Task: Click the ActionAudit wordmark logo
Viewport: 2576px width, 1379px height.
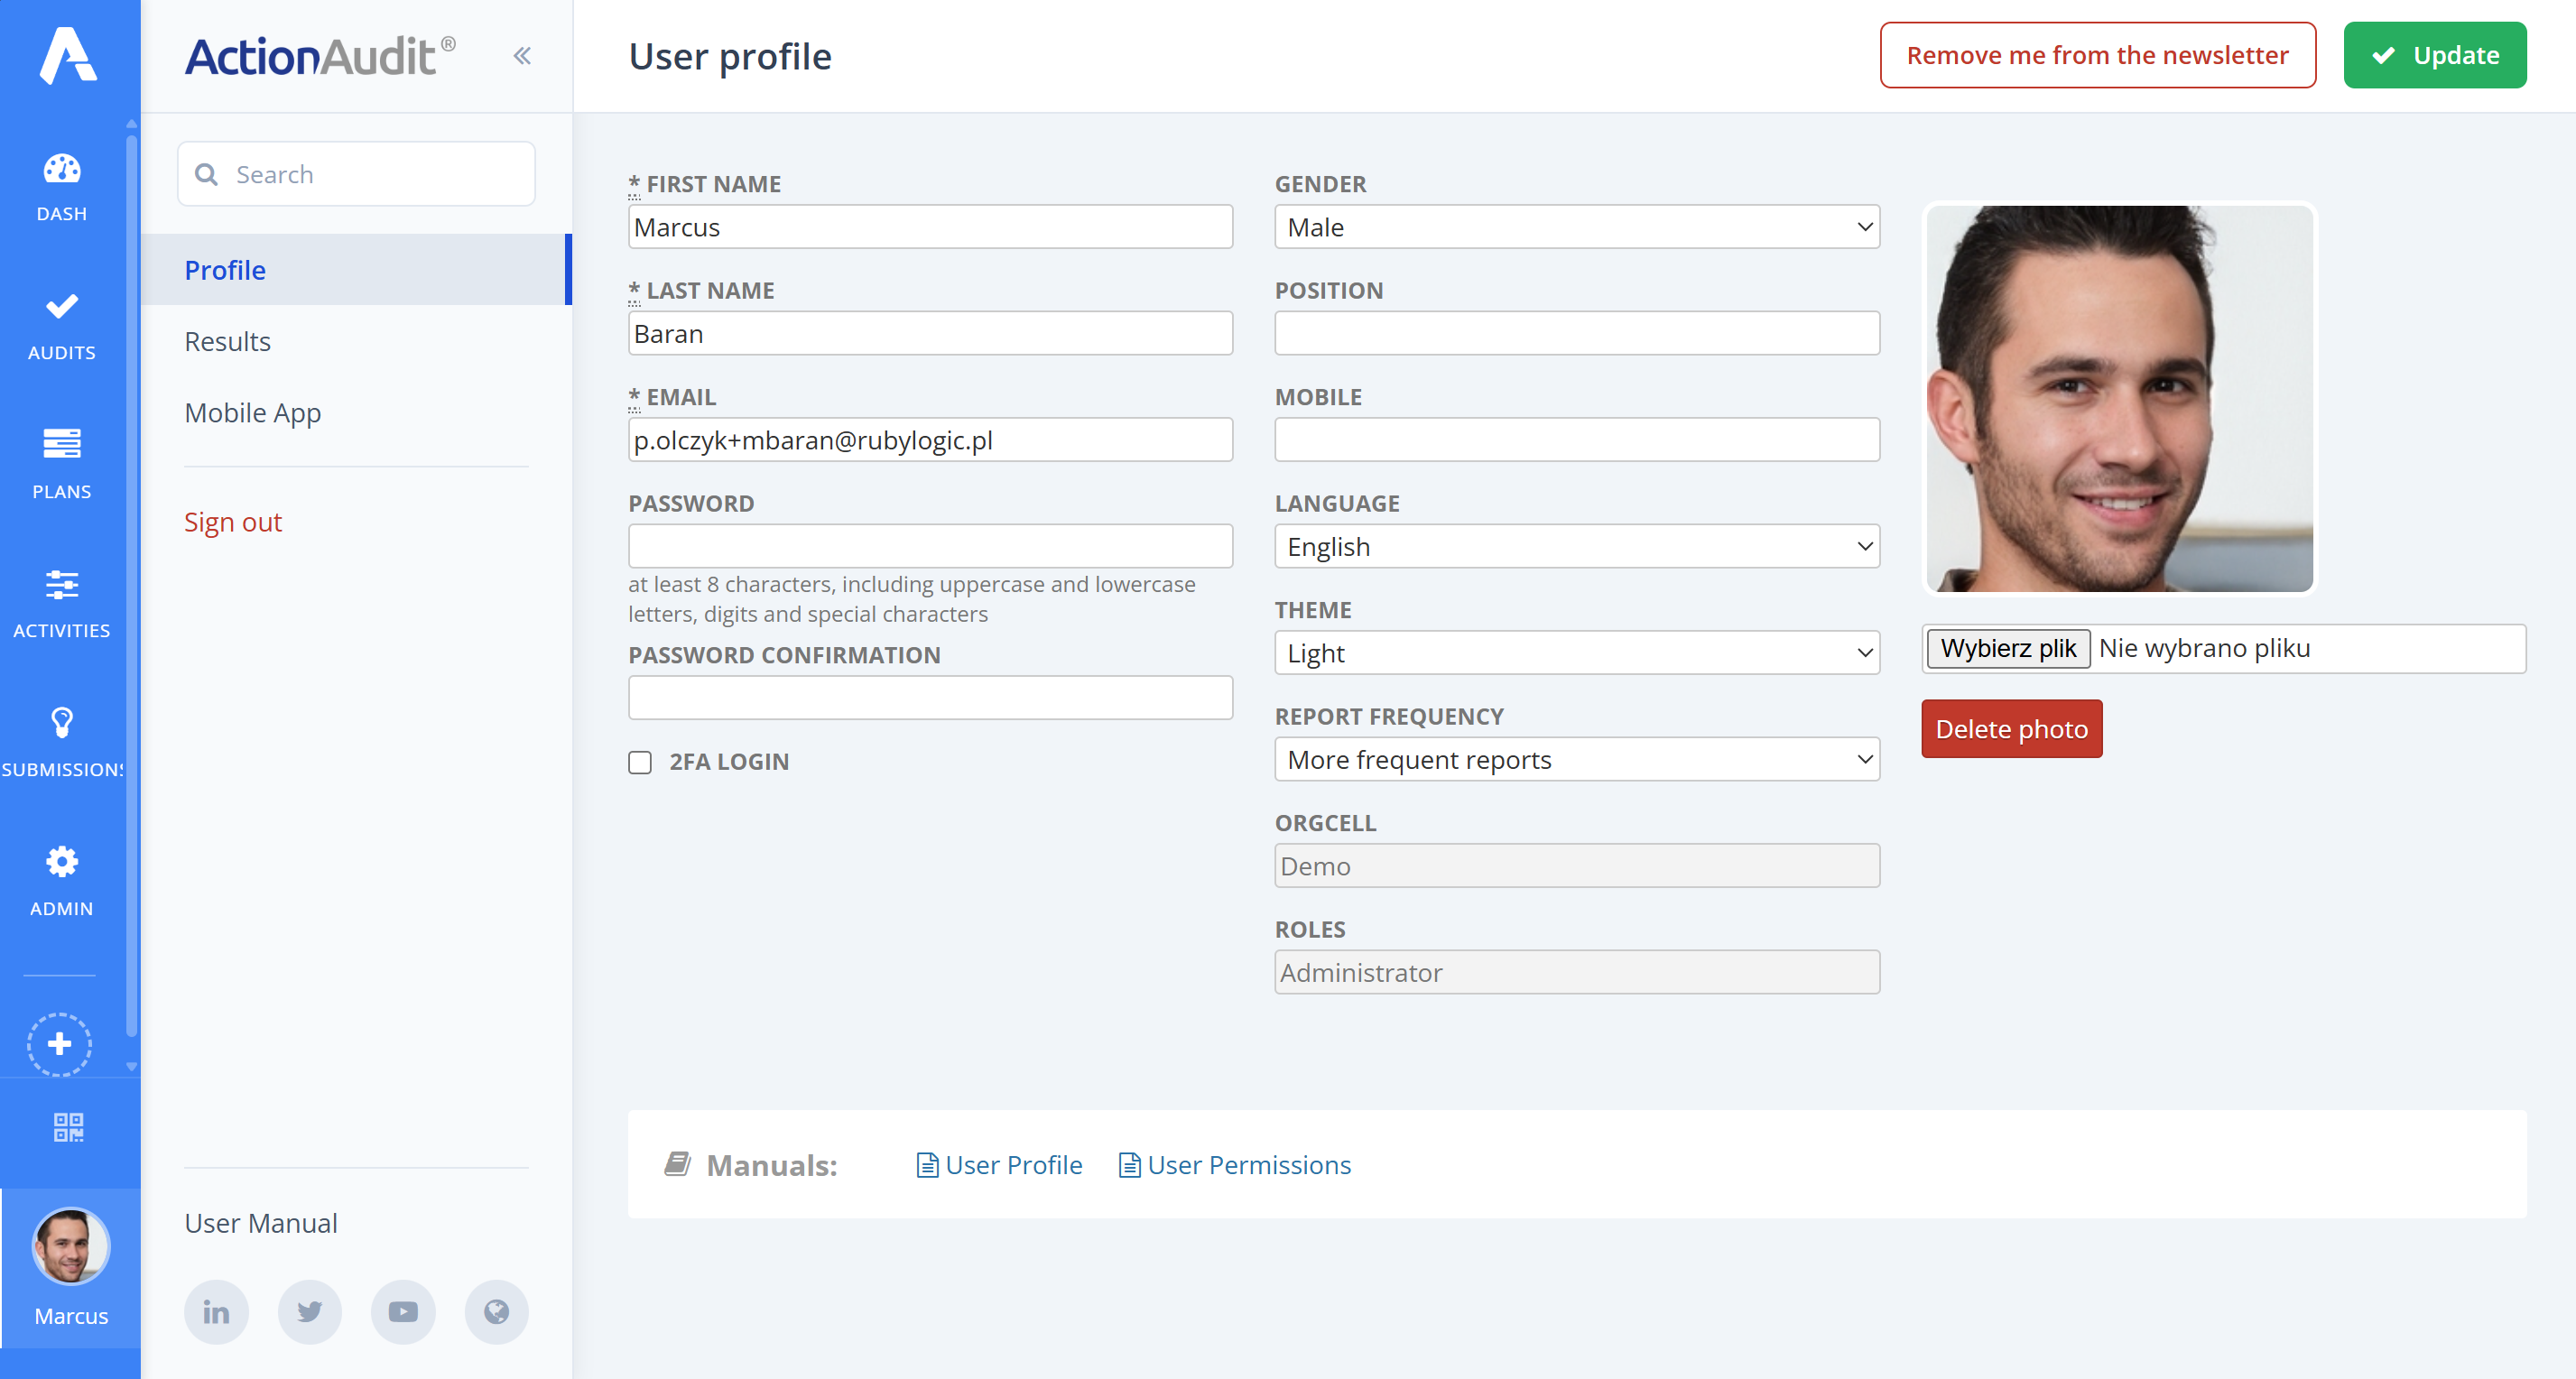Action: pos(320,56)
